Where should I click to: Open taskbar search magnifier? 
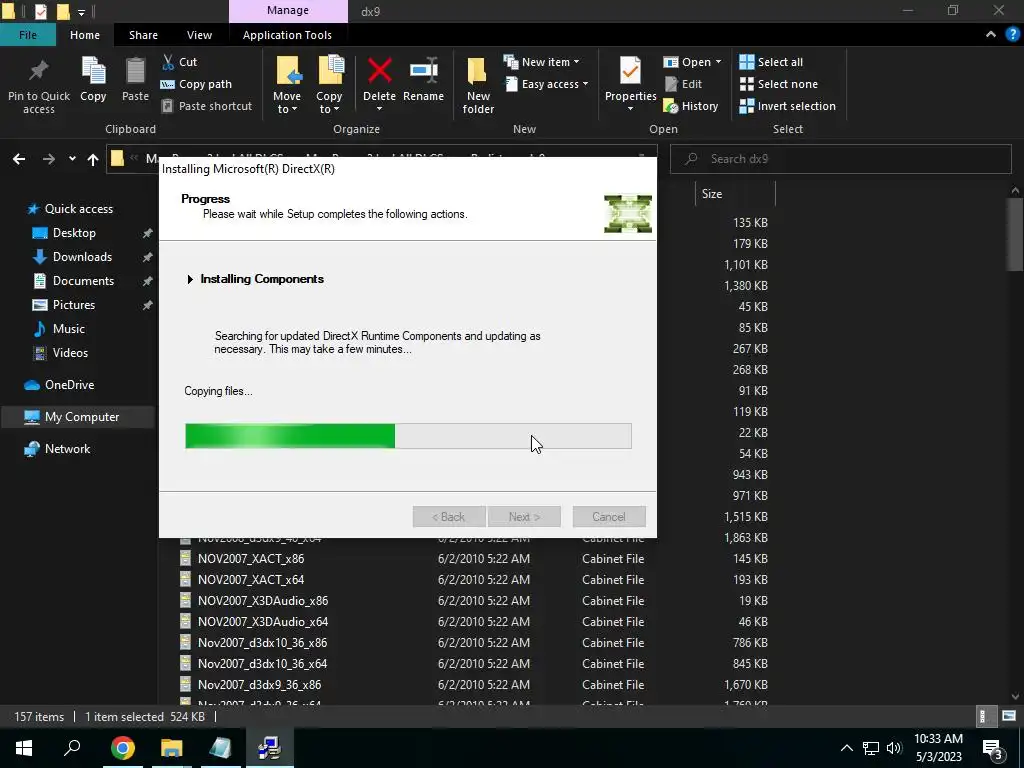(72, 748)
